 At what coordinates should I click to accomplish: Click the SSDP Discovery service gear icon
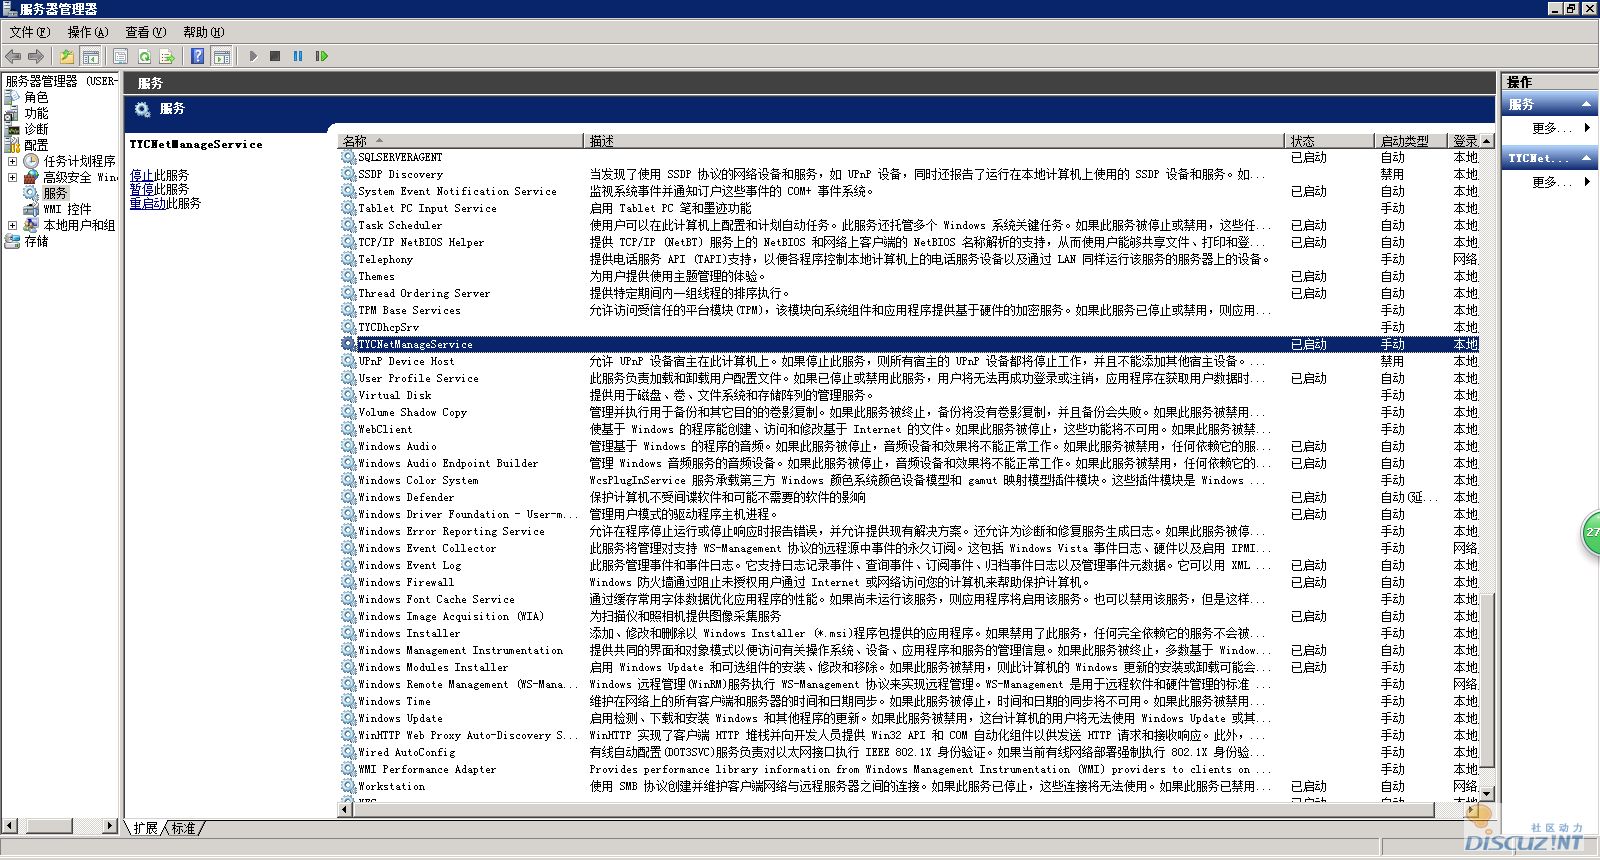pyautogui.click(x=348, y=174)
